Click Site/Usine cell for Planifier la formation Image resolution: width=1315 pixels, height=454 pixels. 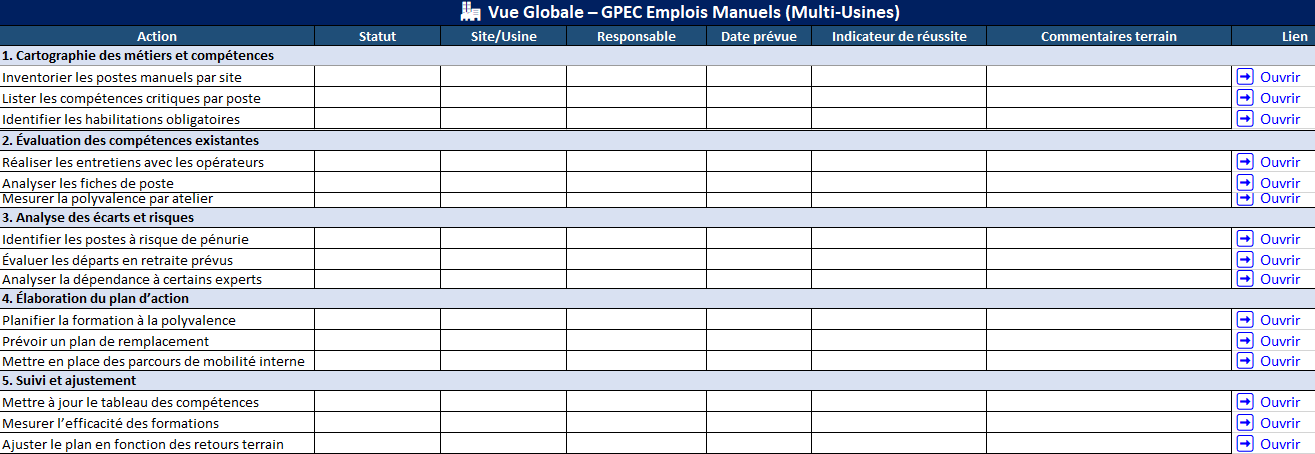click(503, 320)
